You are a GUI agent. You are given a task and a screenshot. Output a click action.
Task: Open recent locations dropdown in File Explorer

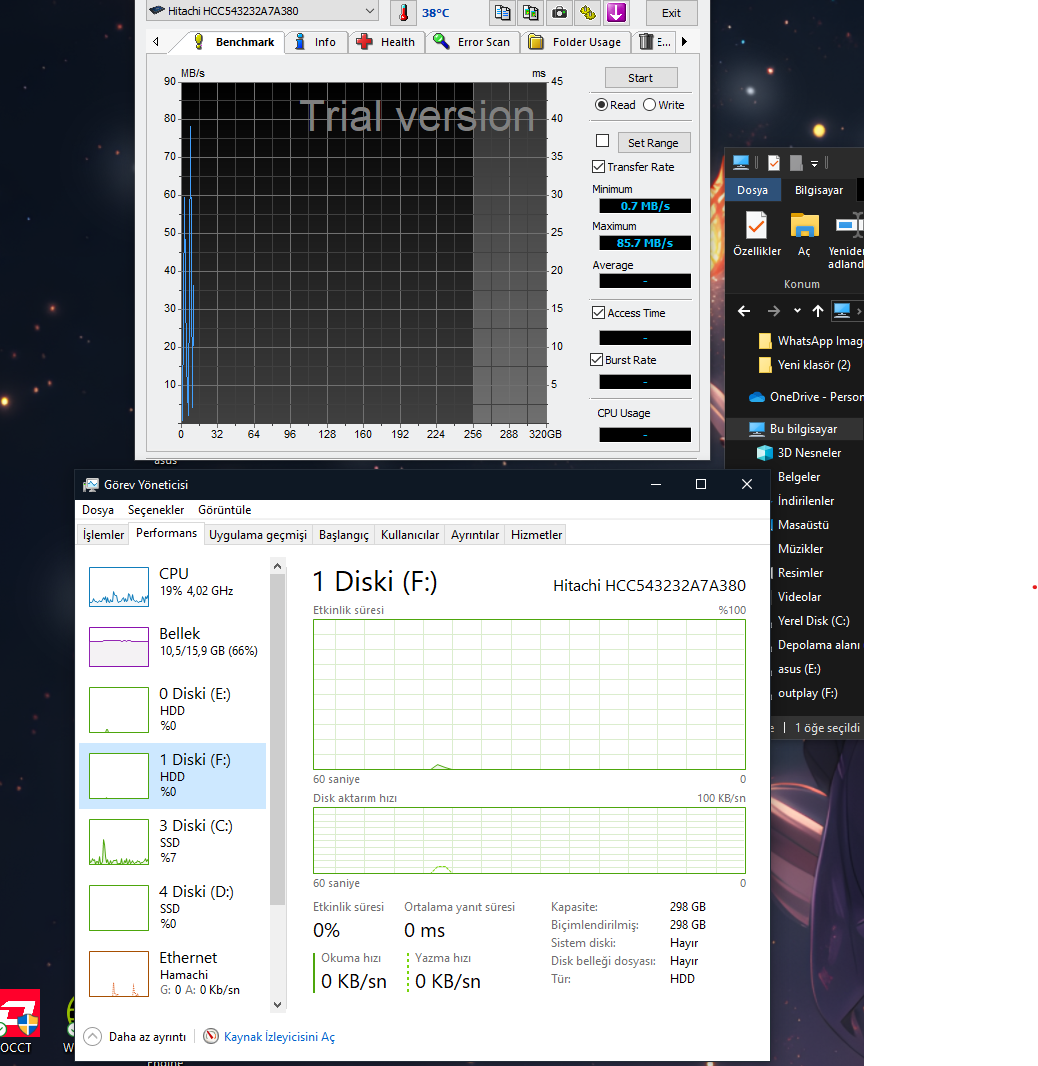tap(797, 311)
